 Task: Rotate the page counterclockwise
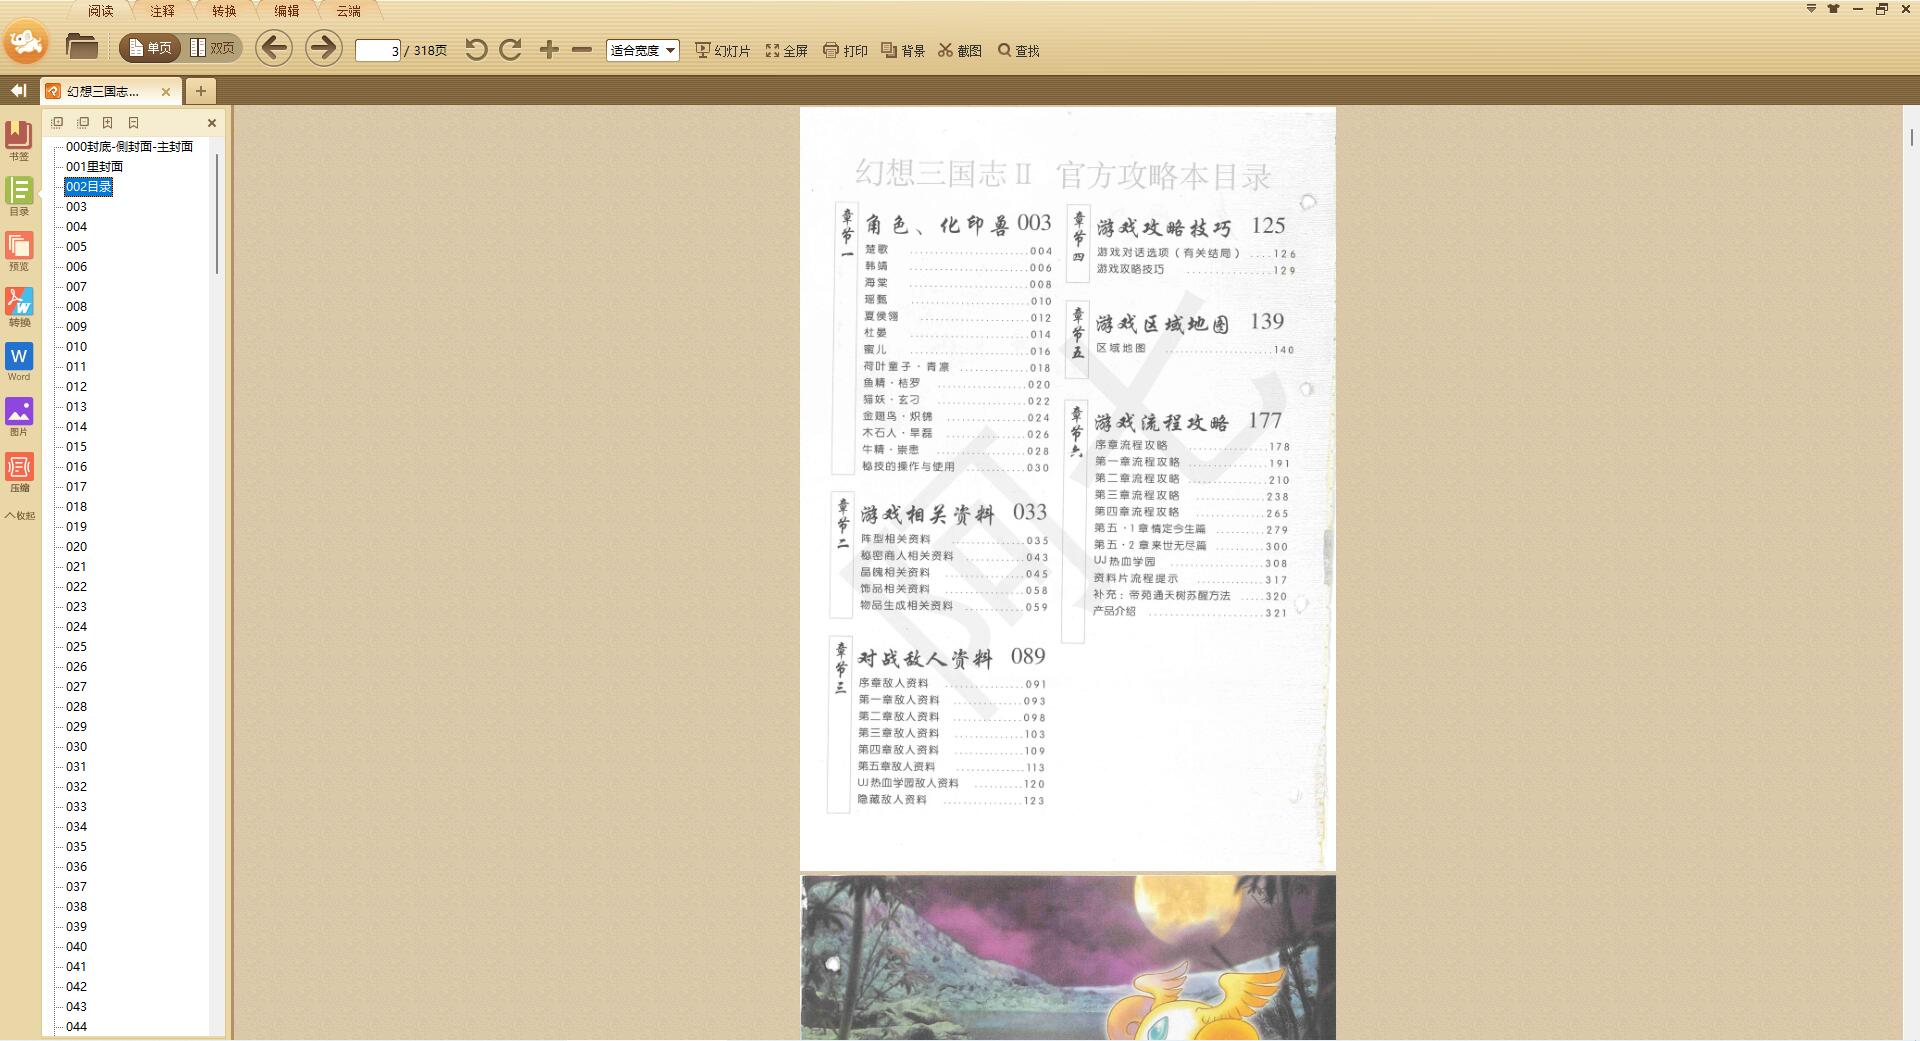pyautogui.click(x=478, y=48)
